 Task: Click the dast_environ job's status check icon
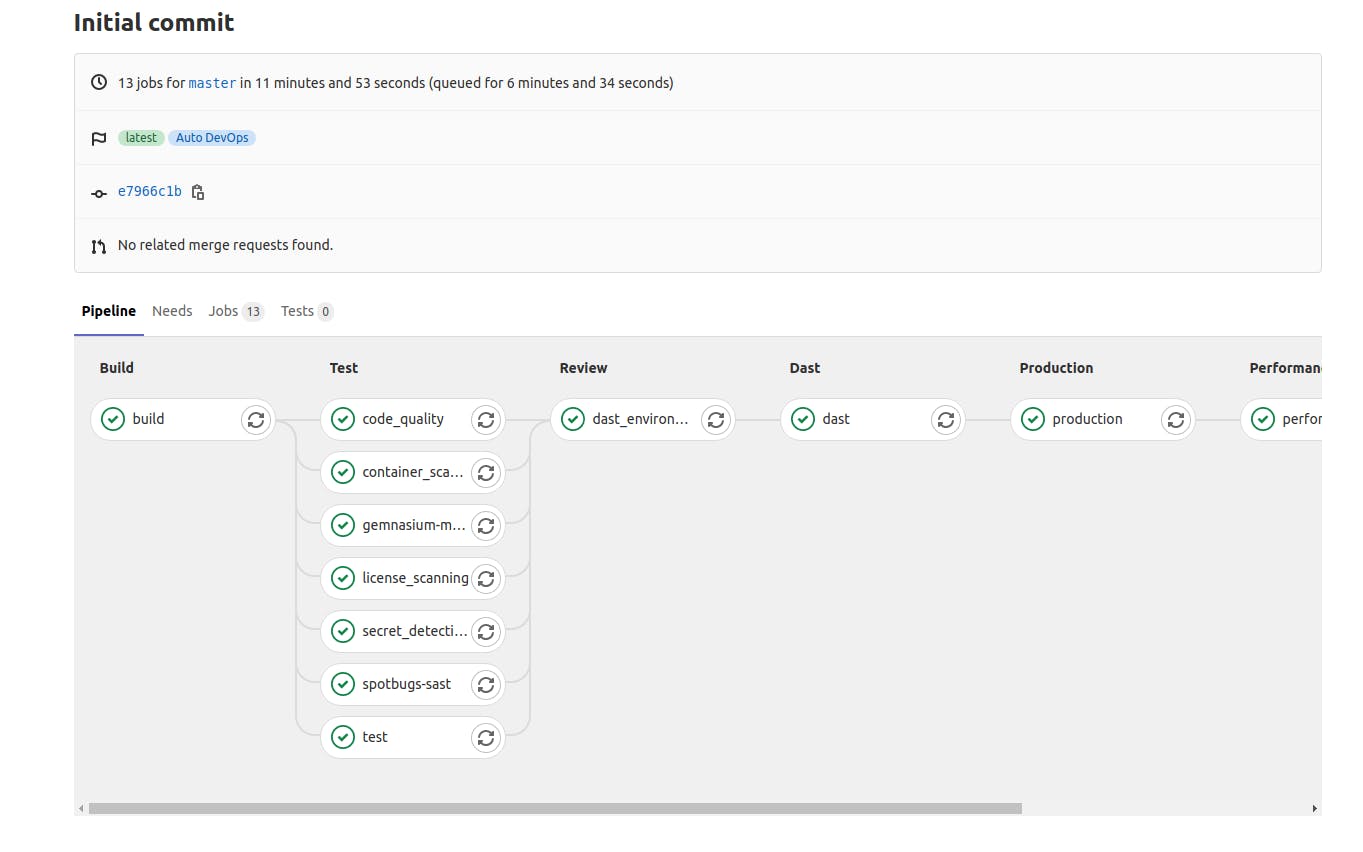573,419
